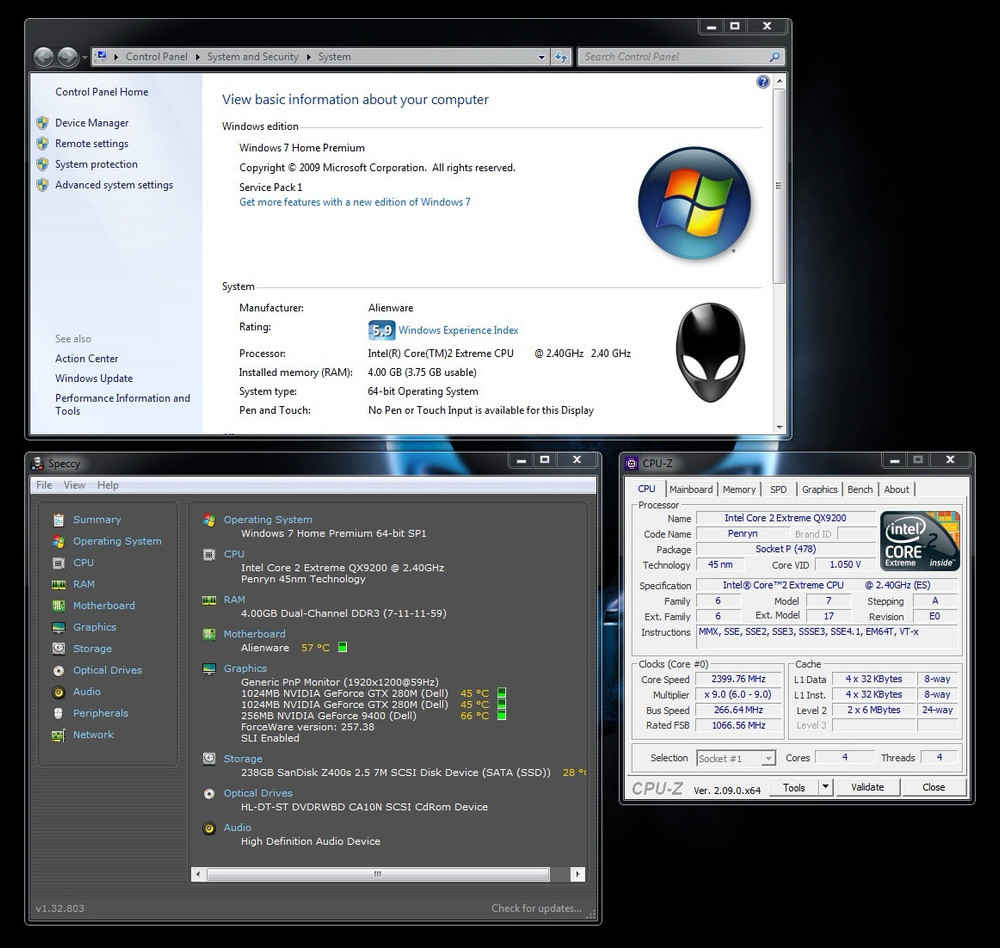The width and height of the screenshot is (1000, 948).
Task: Click Close button in CPU-Z
Action: (933, 787)
